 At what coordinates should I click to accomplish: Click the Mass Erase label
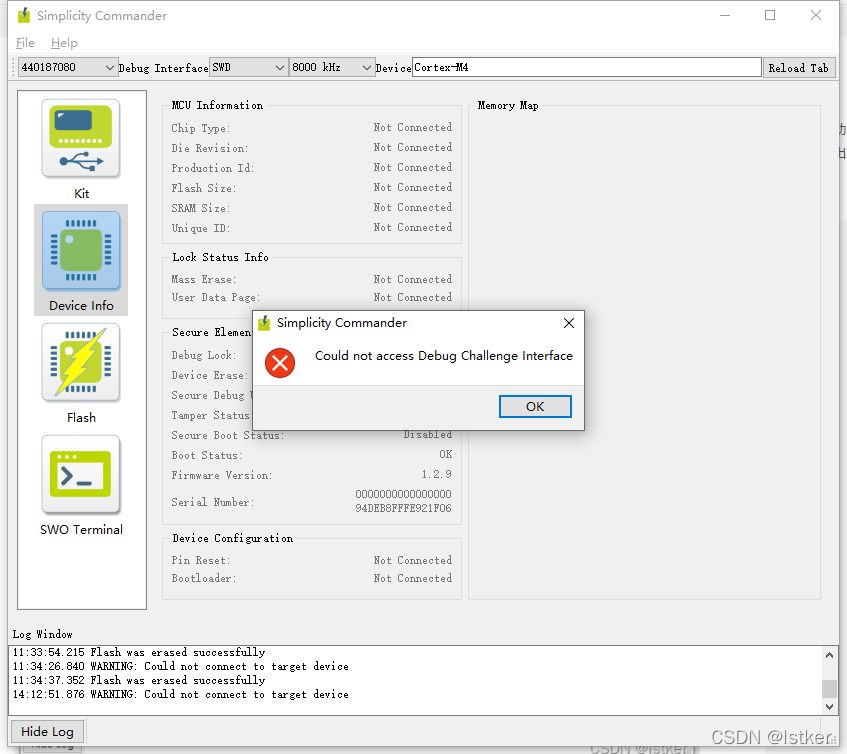[204, 280]
